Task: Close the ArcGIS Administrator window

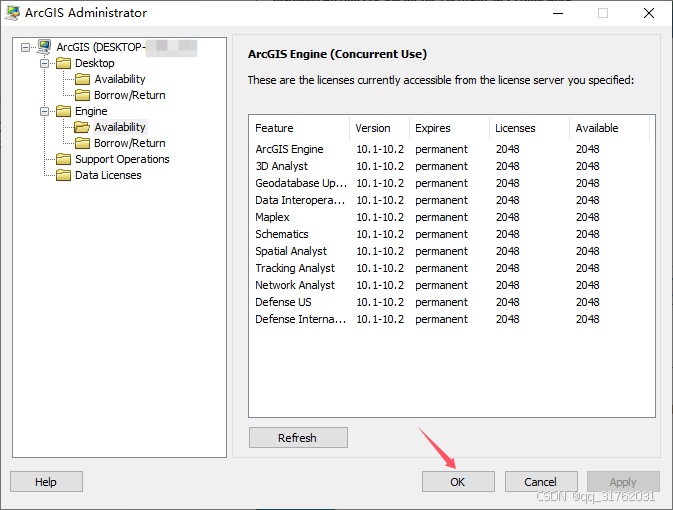Action: coord(649,13)
